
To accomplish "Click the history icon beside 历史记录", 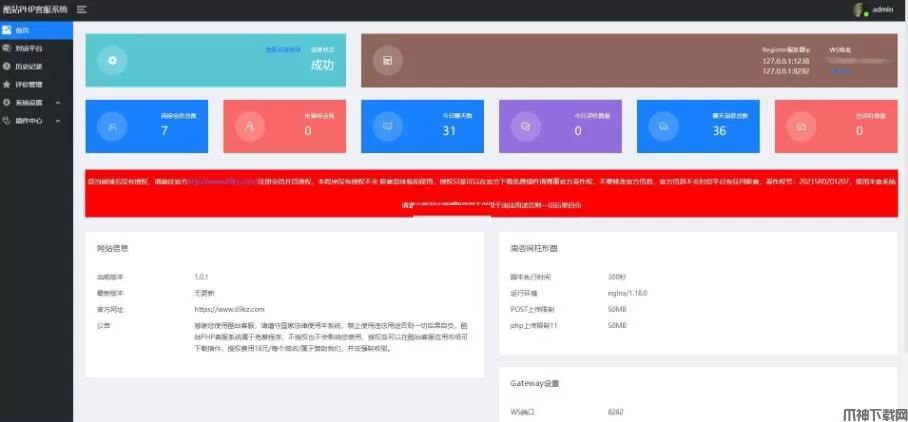I will click(7, 67).
